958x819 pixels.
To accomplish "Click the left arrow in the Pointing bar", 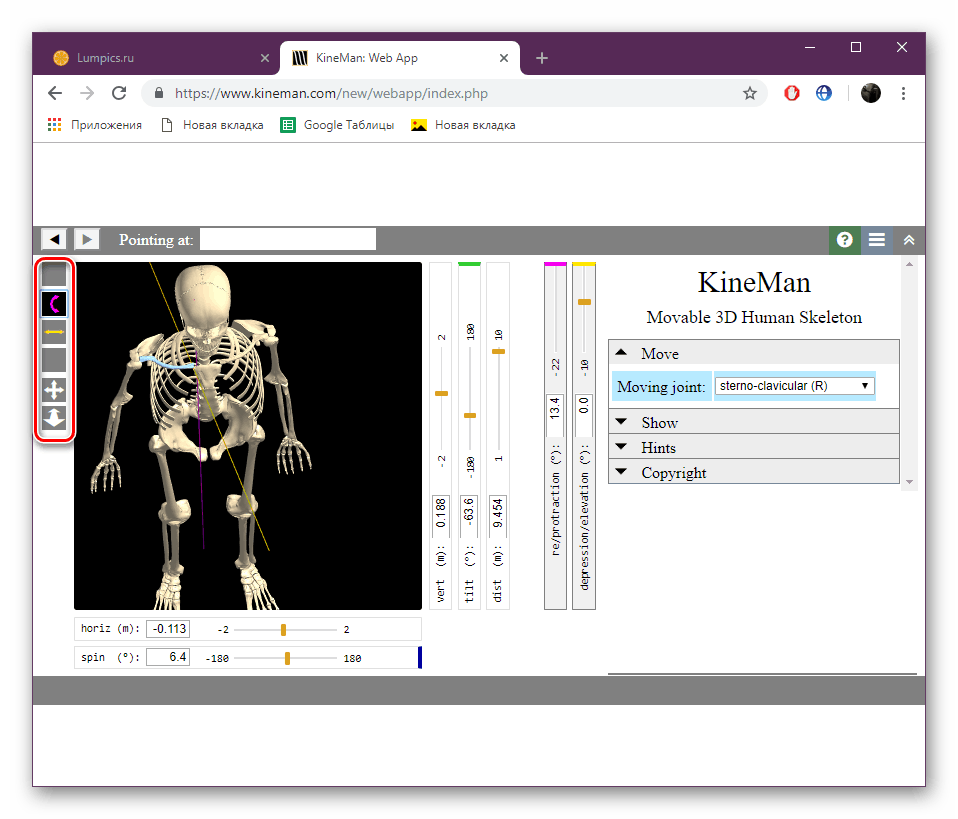I will (53, 239).
